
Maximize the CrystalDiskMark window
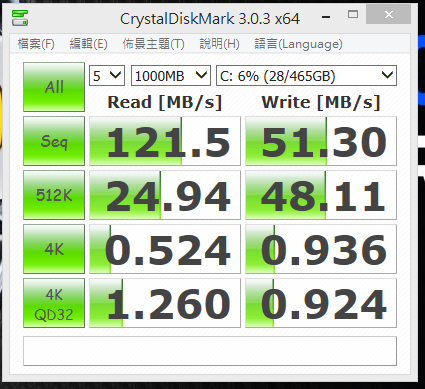coord(353,15)
